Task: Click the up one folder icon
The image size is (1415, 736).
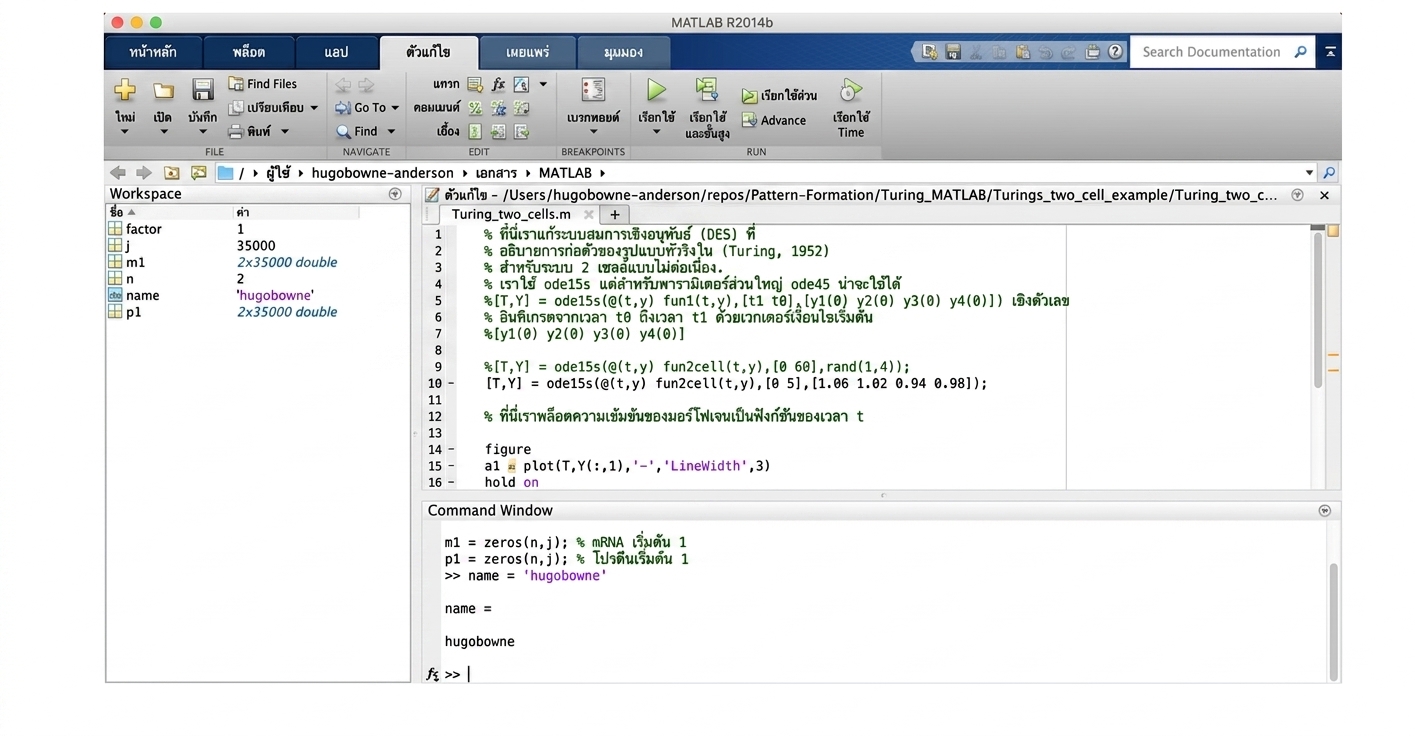Action: (x=172, y=173)
